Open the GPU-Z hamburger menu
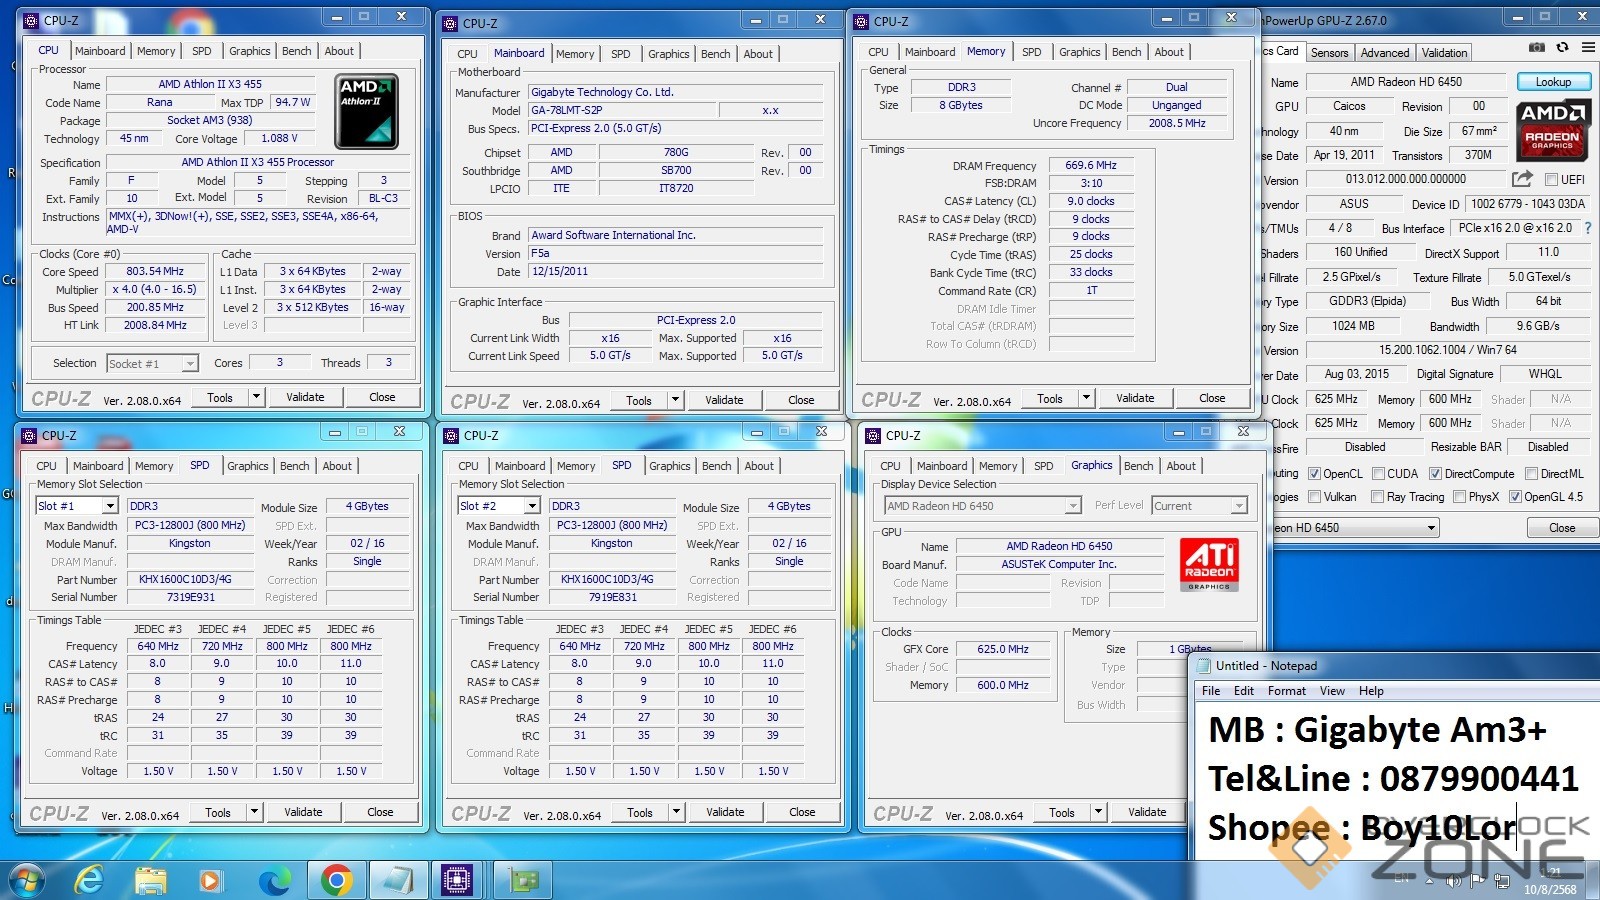Screen dimensions: 1600x900 1588,47
